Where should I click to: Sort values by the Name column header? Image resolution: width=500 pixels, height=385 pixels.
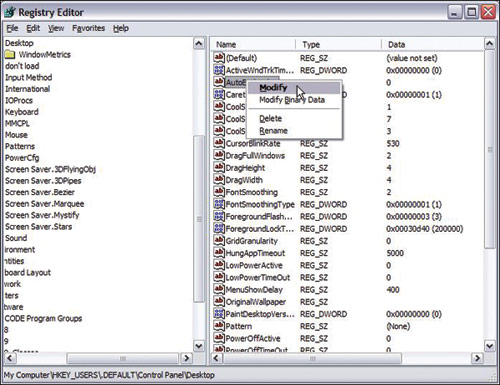253,44
